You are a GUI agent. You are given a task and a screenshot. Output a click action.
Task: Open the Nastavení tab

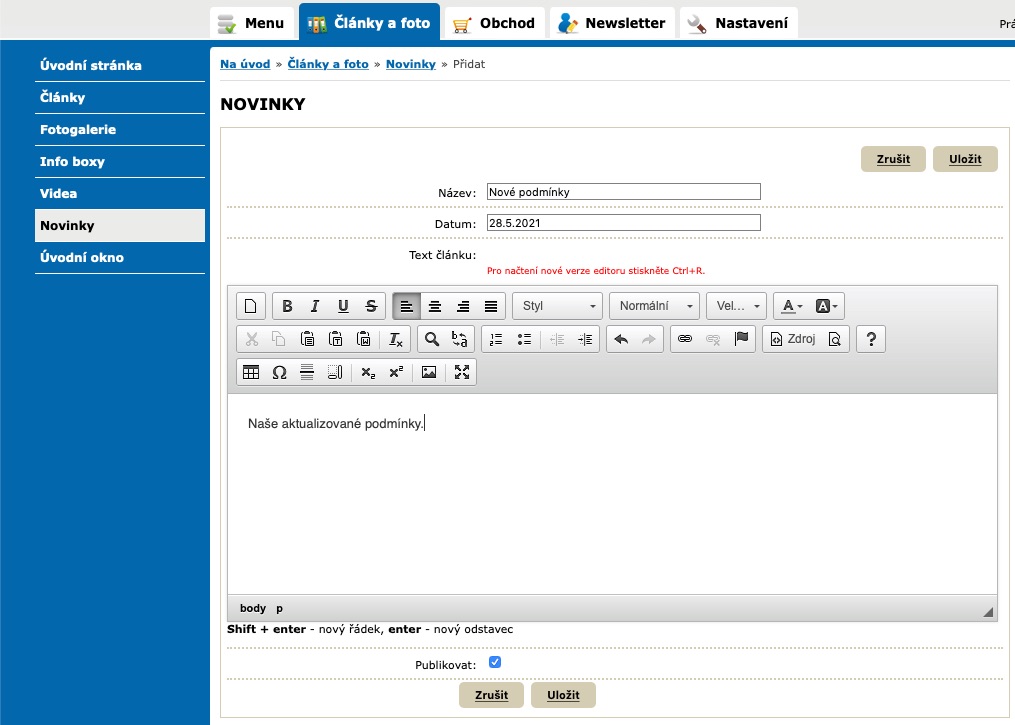(739, 23)
